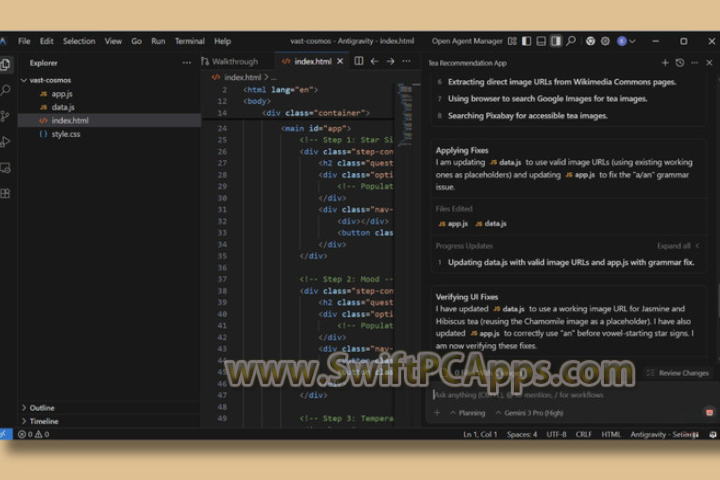The image size is (720, 480).
Task: Open Explorer panel more actions menu
Action: 186,62
